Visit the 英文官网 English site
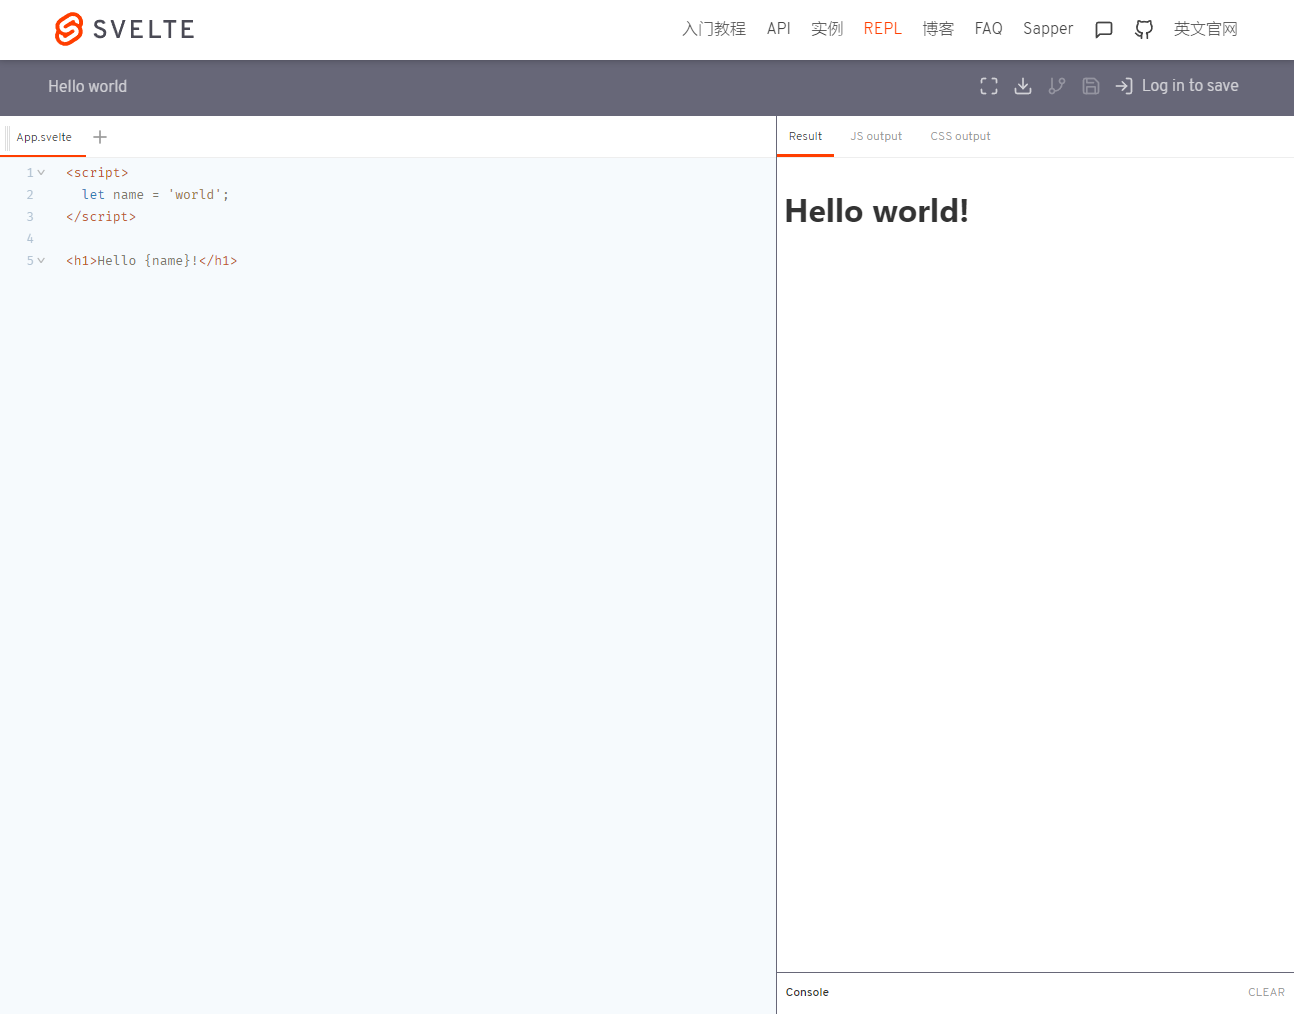The height and width of the screenshot is (1014, 1294). click(x=1206, y=29)
